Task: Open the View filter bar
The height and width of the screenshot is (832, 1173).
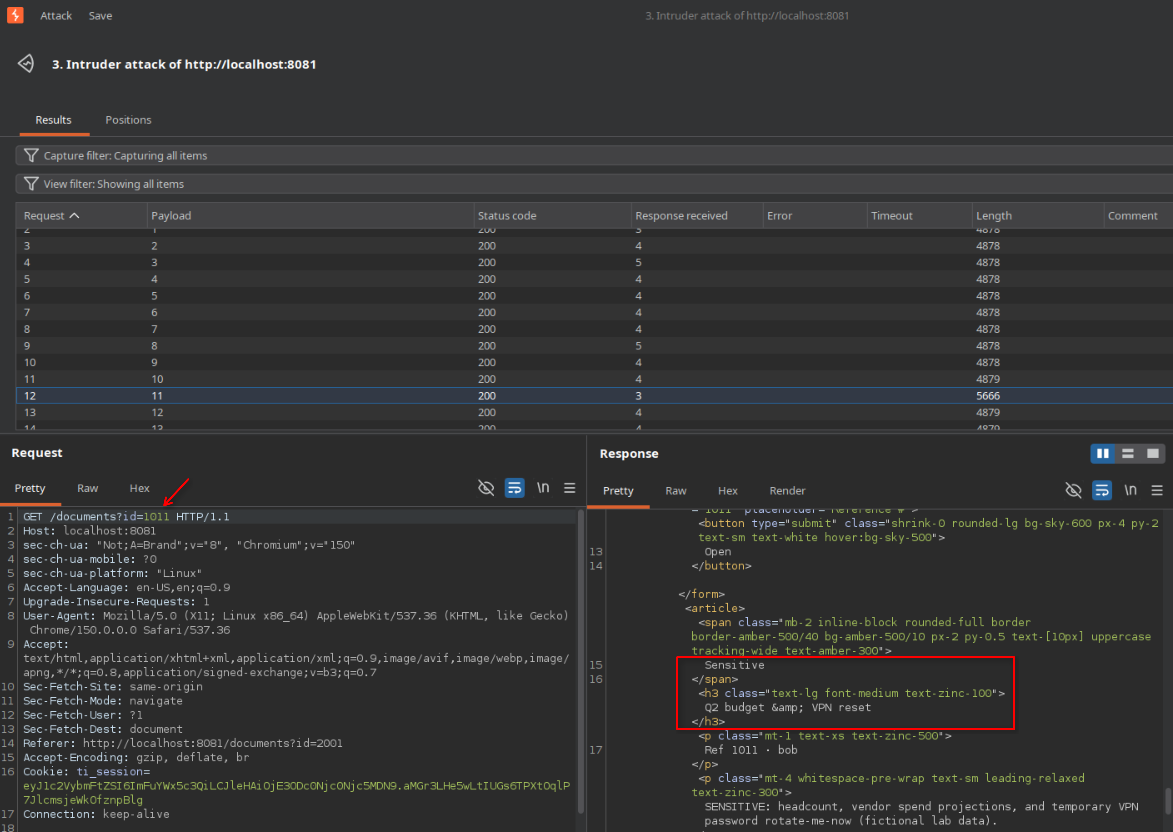Action: (595, 184)
